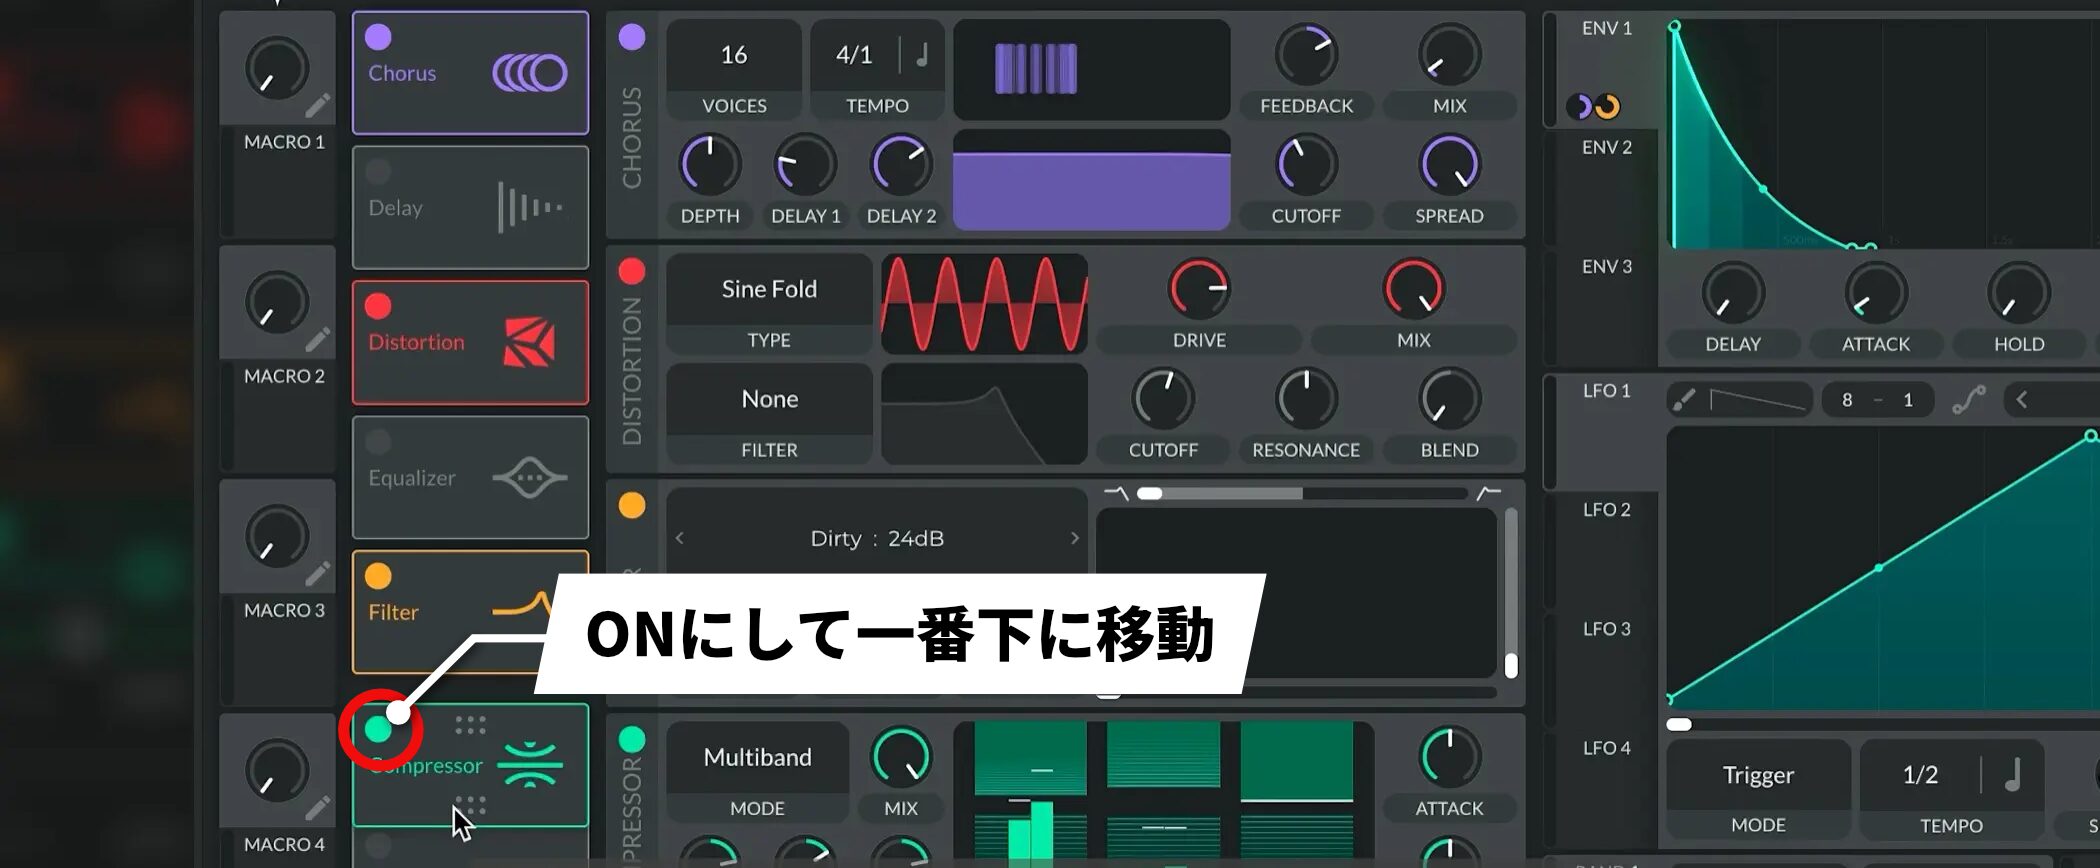Image resolution: width=2100 pixels, height=868 pixels.
Task: Click the Distortion effect logo icon
Action: pos(529,343)
